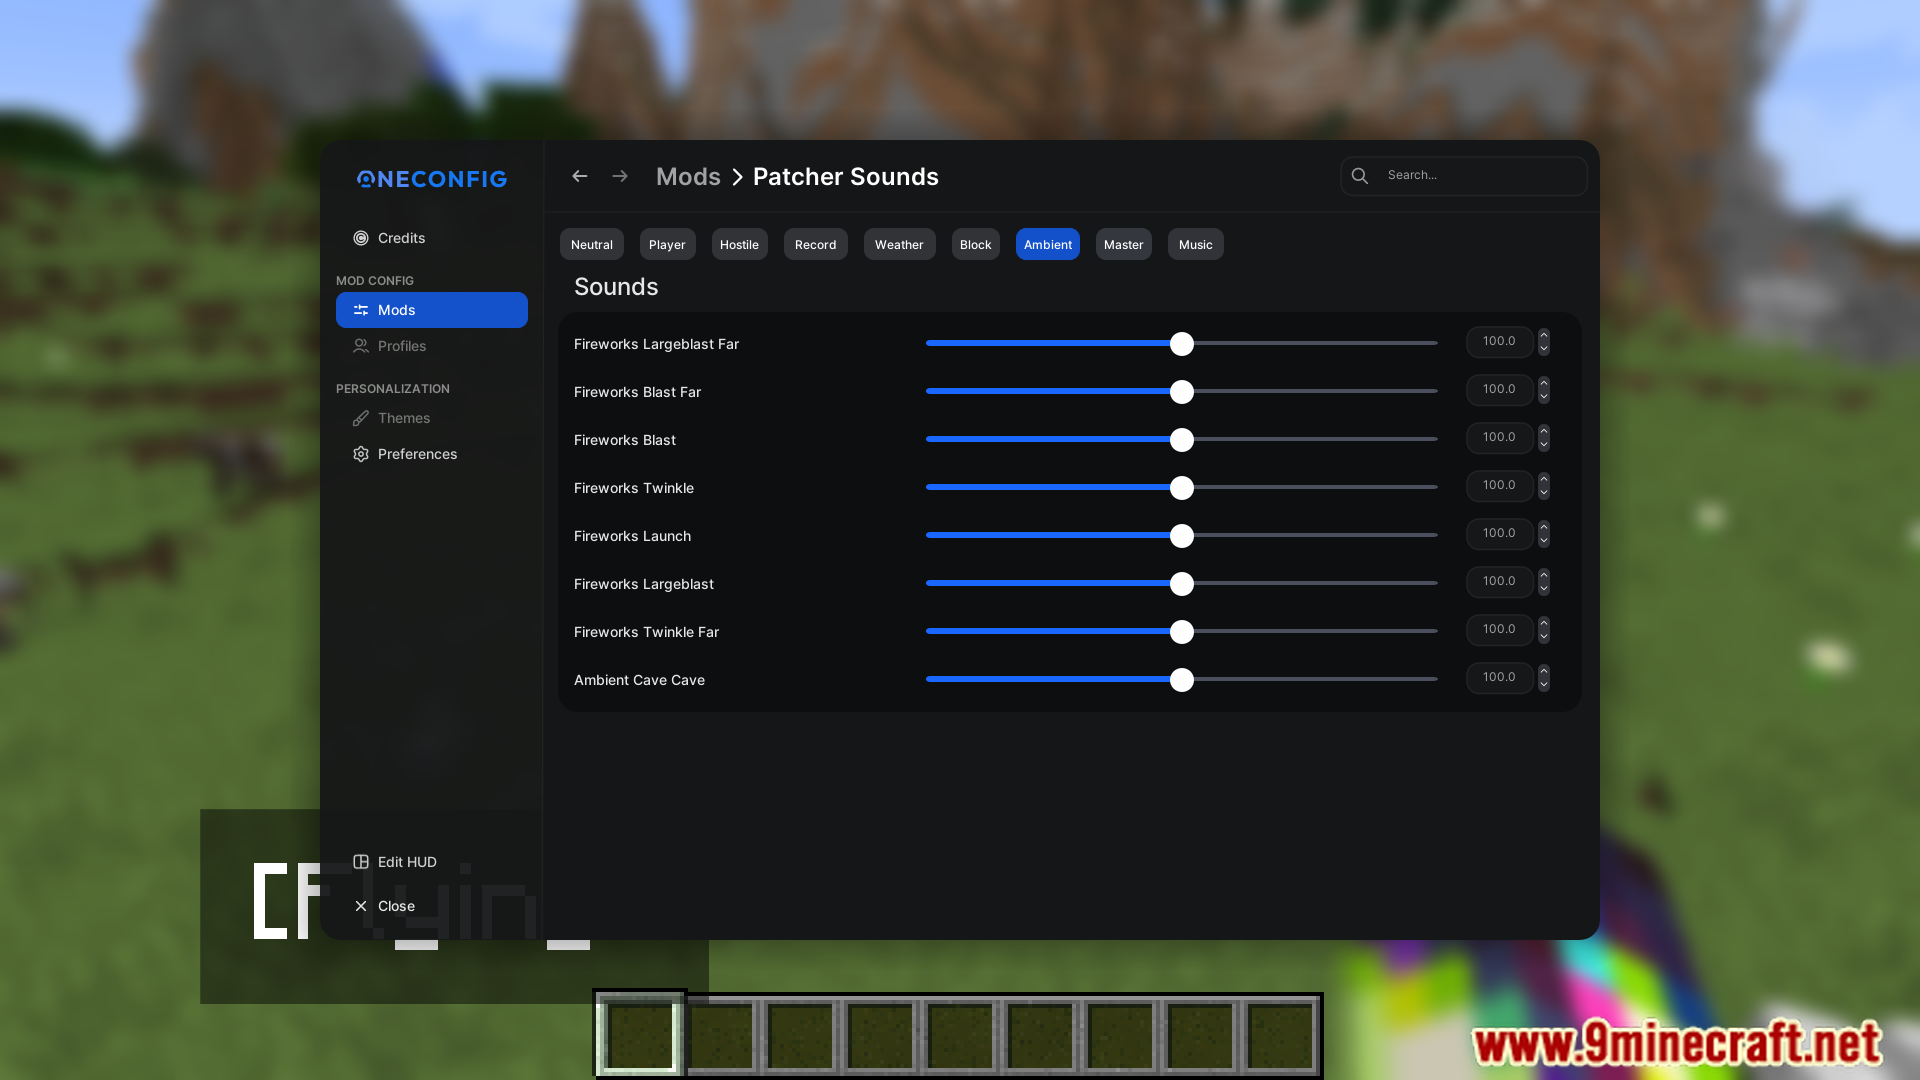
Task: Click the Preferences gear icon
Action: [361, 454]
